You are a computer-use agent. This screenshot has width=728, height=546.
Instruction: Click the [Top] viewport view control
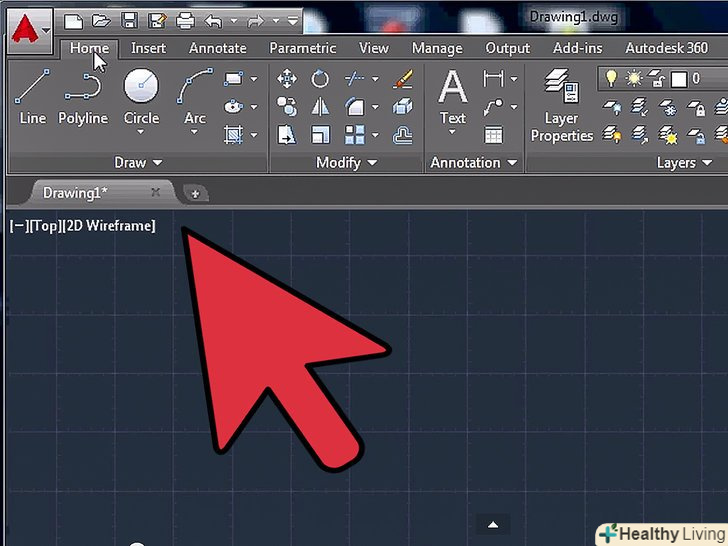[46, 226]
